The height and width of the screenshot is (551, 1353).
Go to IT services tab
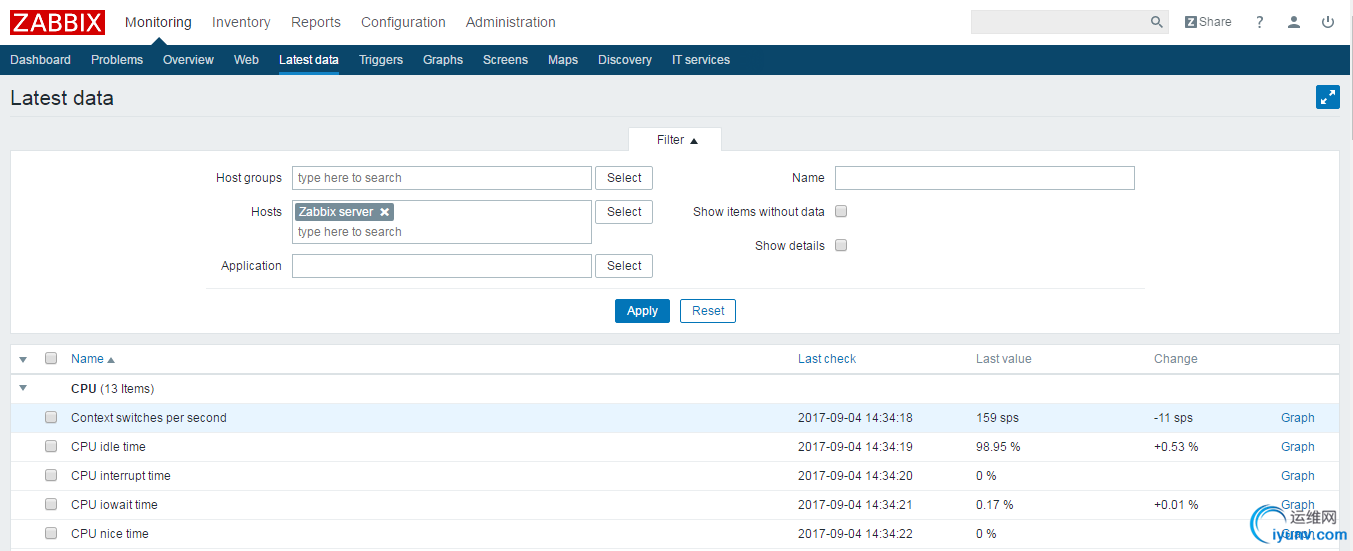tap(701, 60)
